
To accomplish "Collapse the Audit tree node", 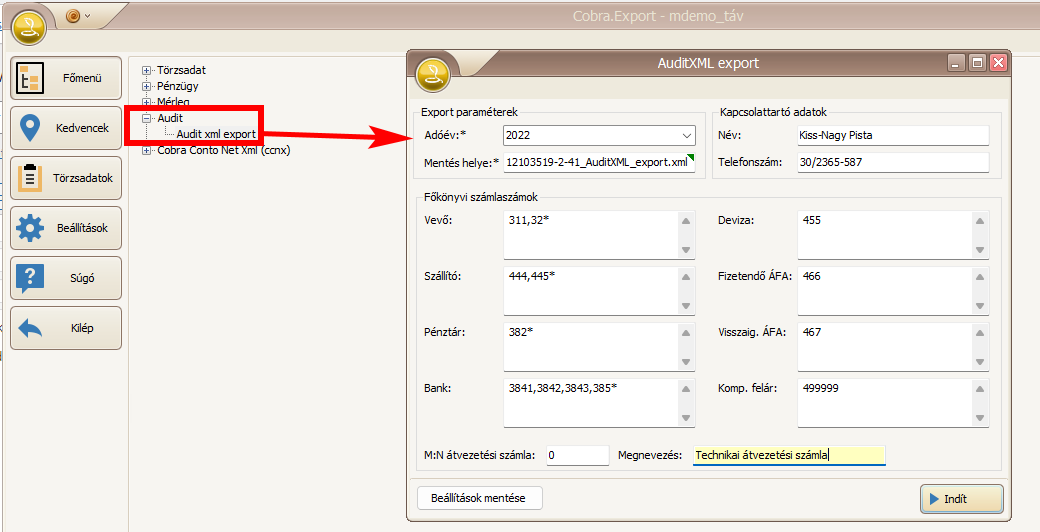I will [x=147, y=118].
